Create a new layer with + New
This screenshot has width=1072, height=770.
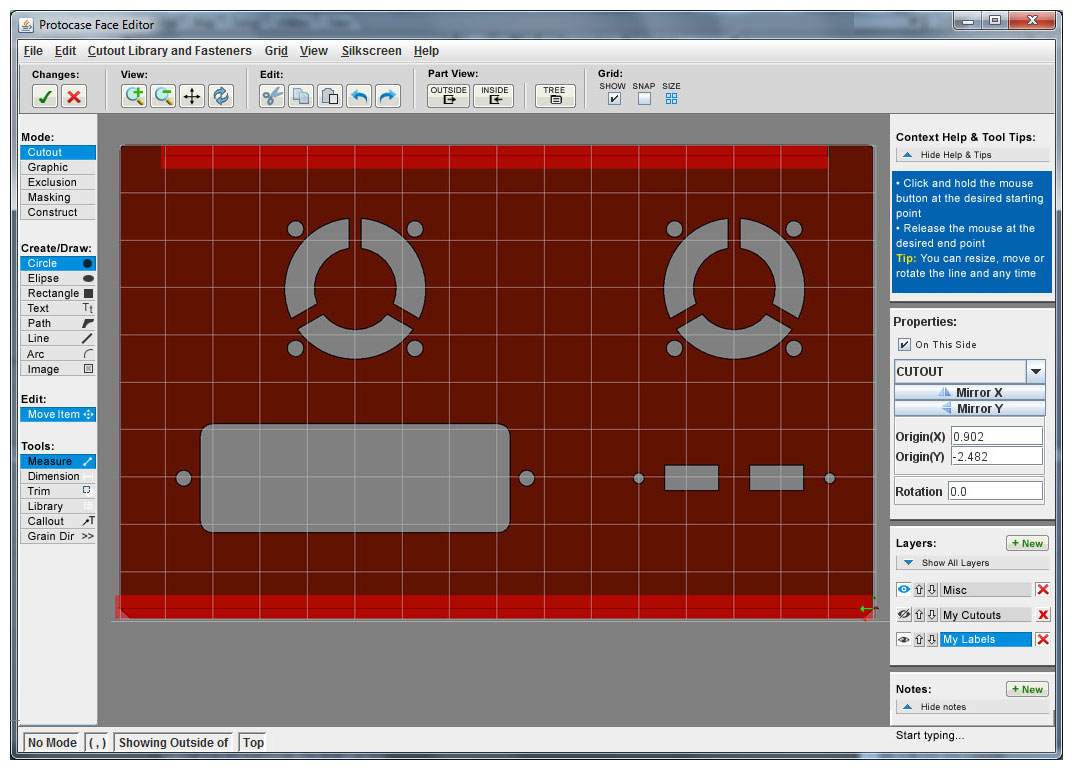[x=1026, y=542]
